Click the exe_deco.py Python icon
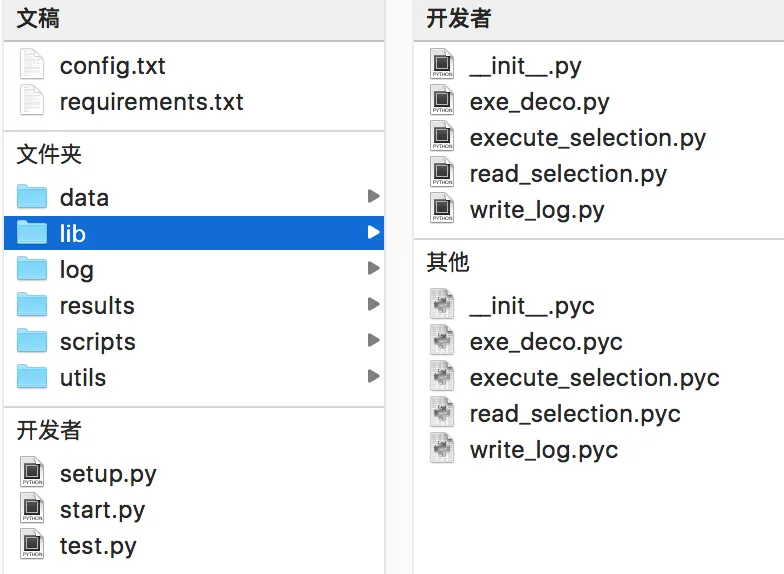Image resolution: width=784 pixels, height=574 pixels. (x=442, y=102)
